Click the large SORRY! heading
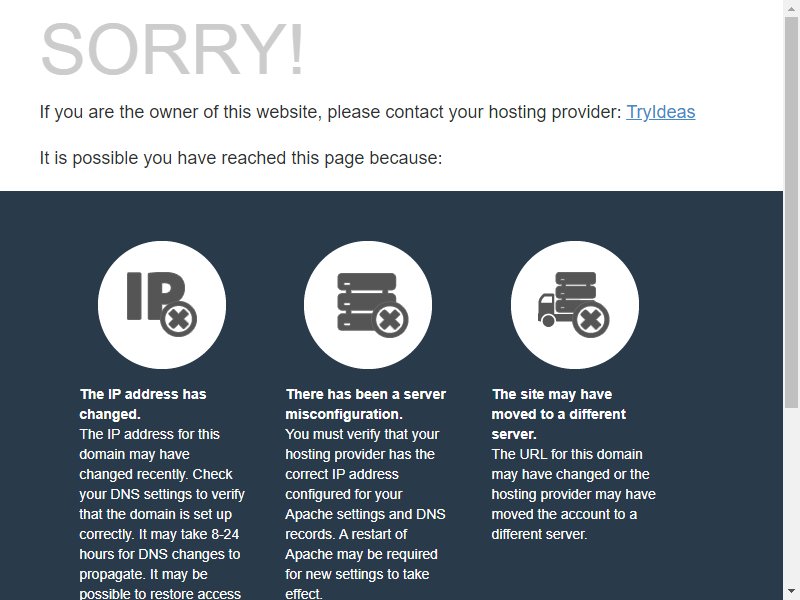The height and width of the screenshot is (600, 800). [172, 50]
